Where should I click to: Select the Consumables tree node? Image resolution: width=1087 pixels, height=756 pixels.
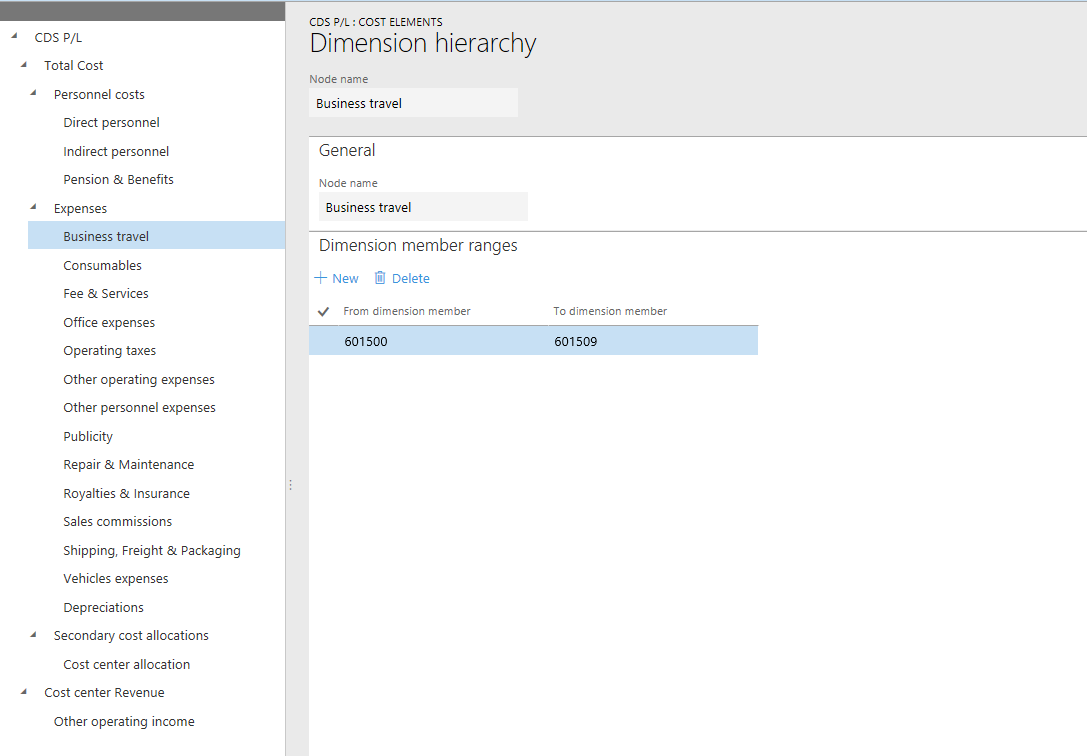click(x=104, y=264)
